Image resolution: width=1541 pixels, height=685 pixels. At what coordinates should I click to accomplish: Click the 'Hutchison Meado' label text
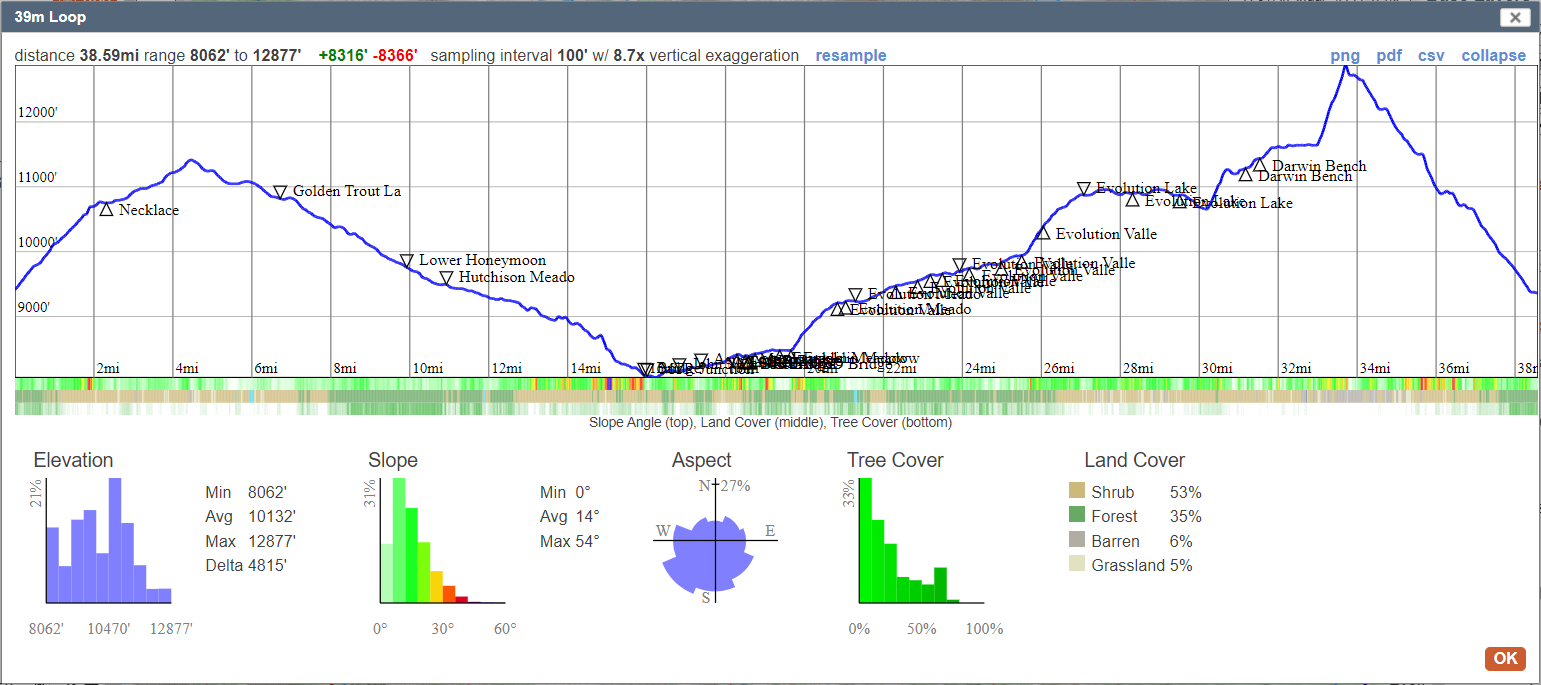coord(517,277)
